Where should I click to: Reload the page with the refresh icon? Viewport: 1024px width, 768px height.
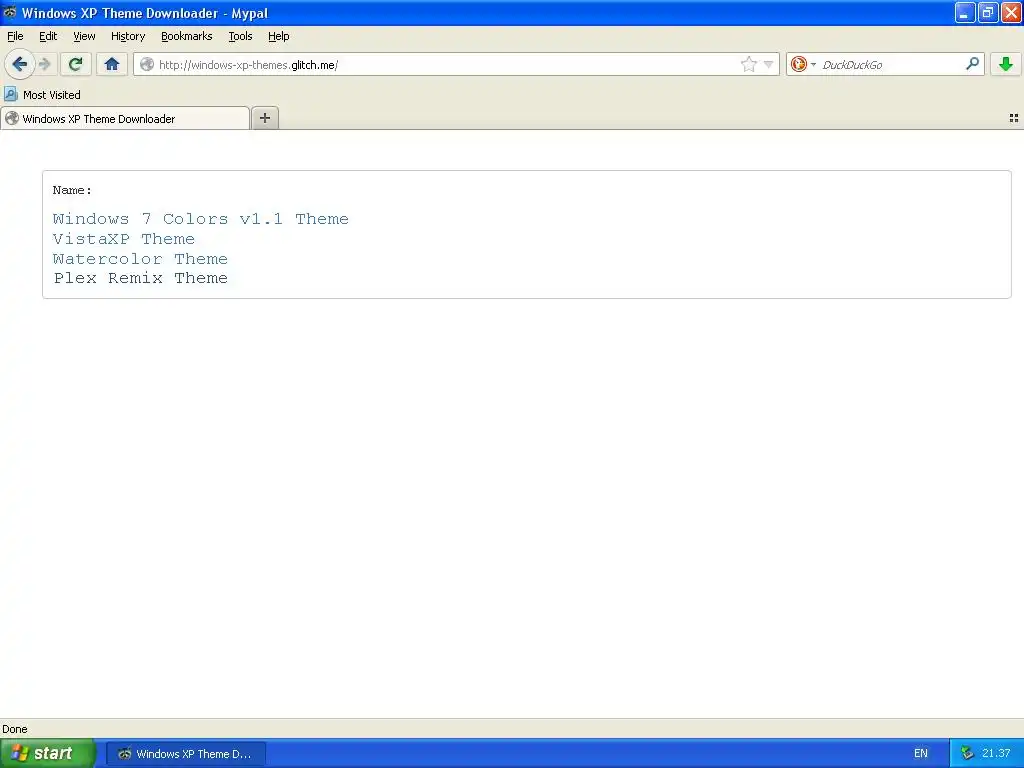click(75, 64)
